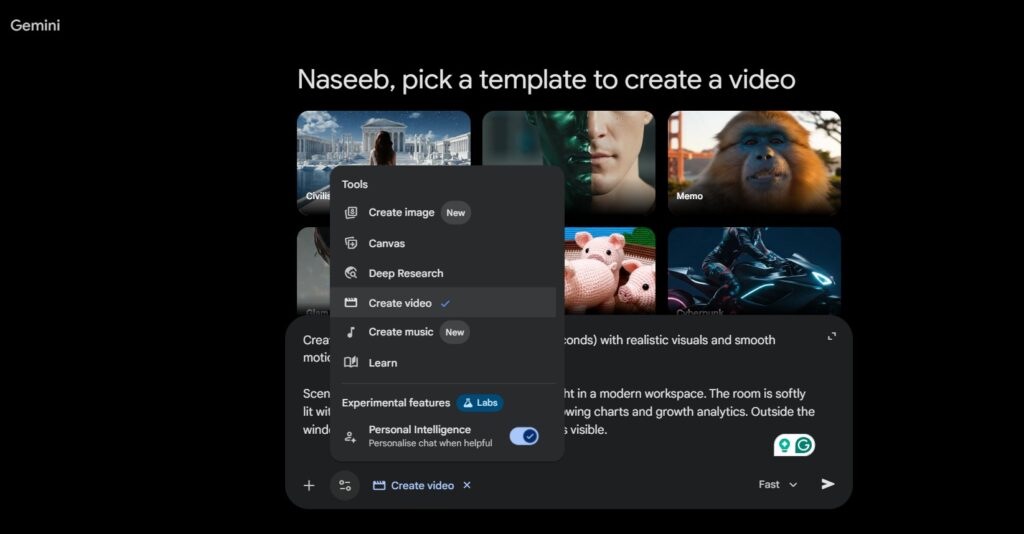
Task: Click the Create video clapperboard icon in menu
Action: pyautogui.click(x=351, y=302)
